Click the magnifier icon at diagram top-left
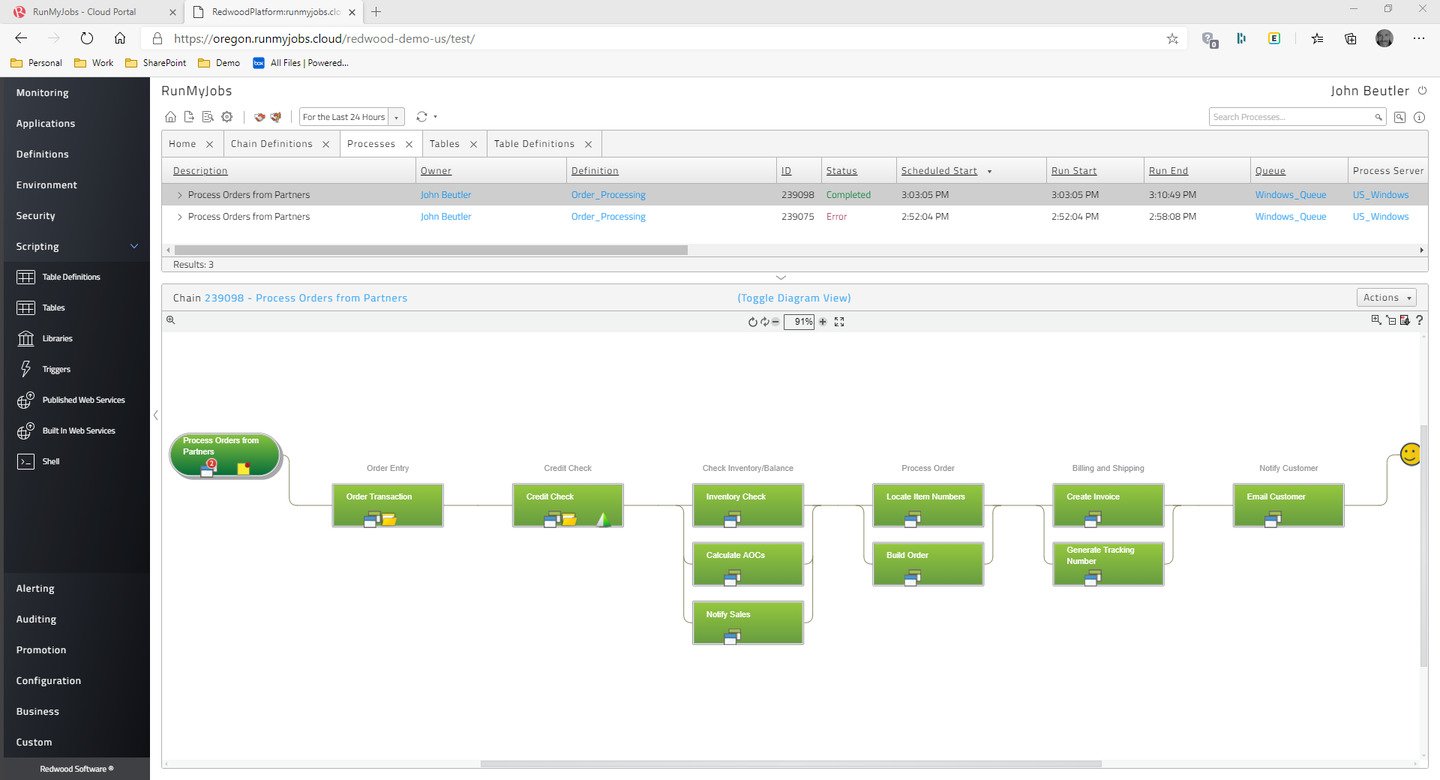Image resolution: width=1440 pixels, height=780 pixels. coord(171,320)
